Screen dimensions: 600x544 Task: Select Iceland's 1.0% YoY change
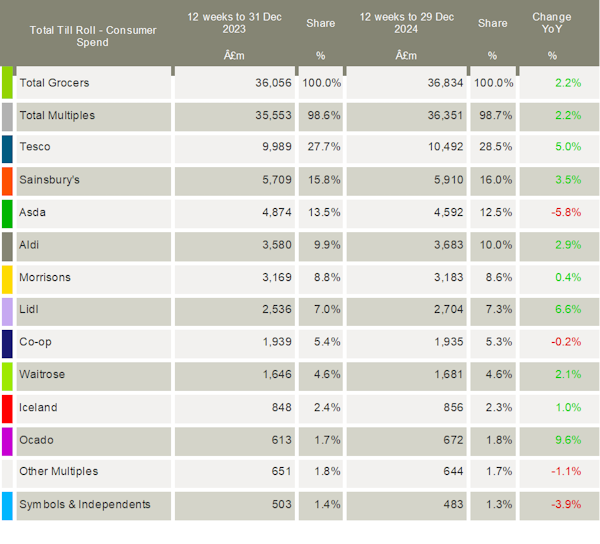tap(568, 407)
